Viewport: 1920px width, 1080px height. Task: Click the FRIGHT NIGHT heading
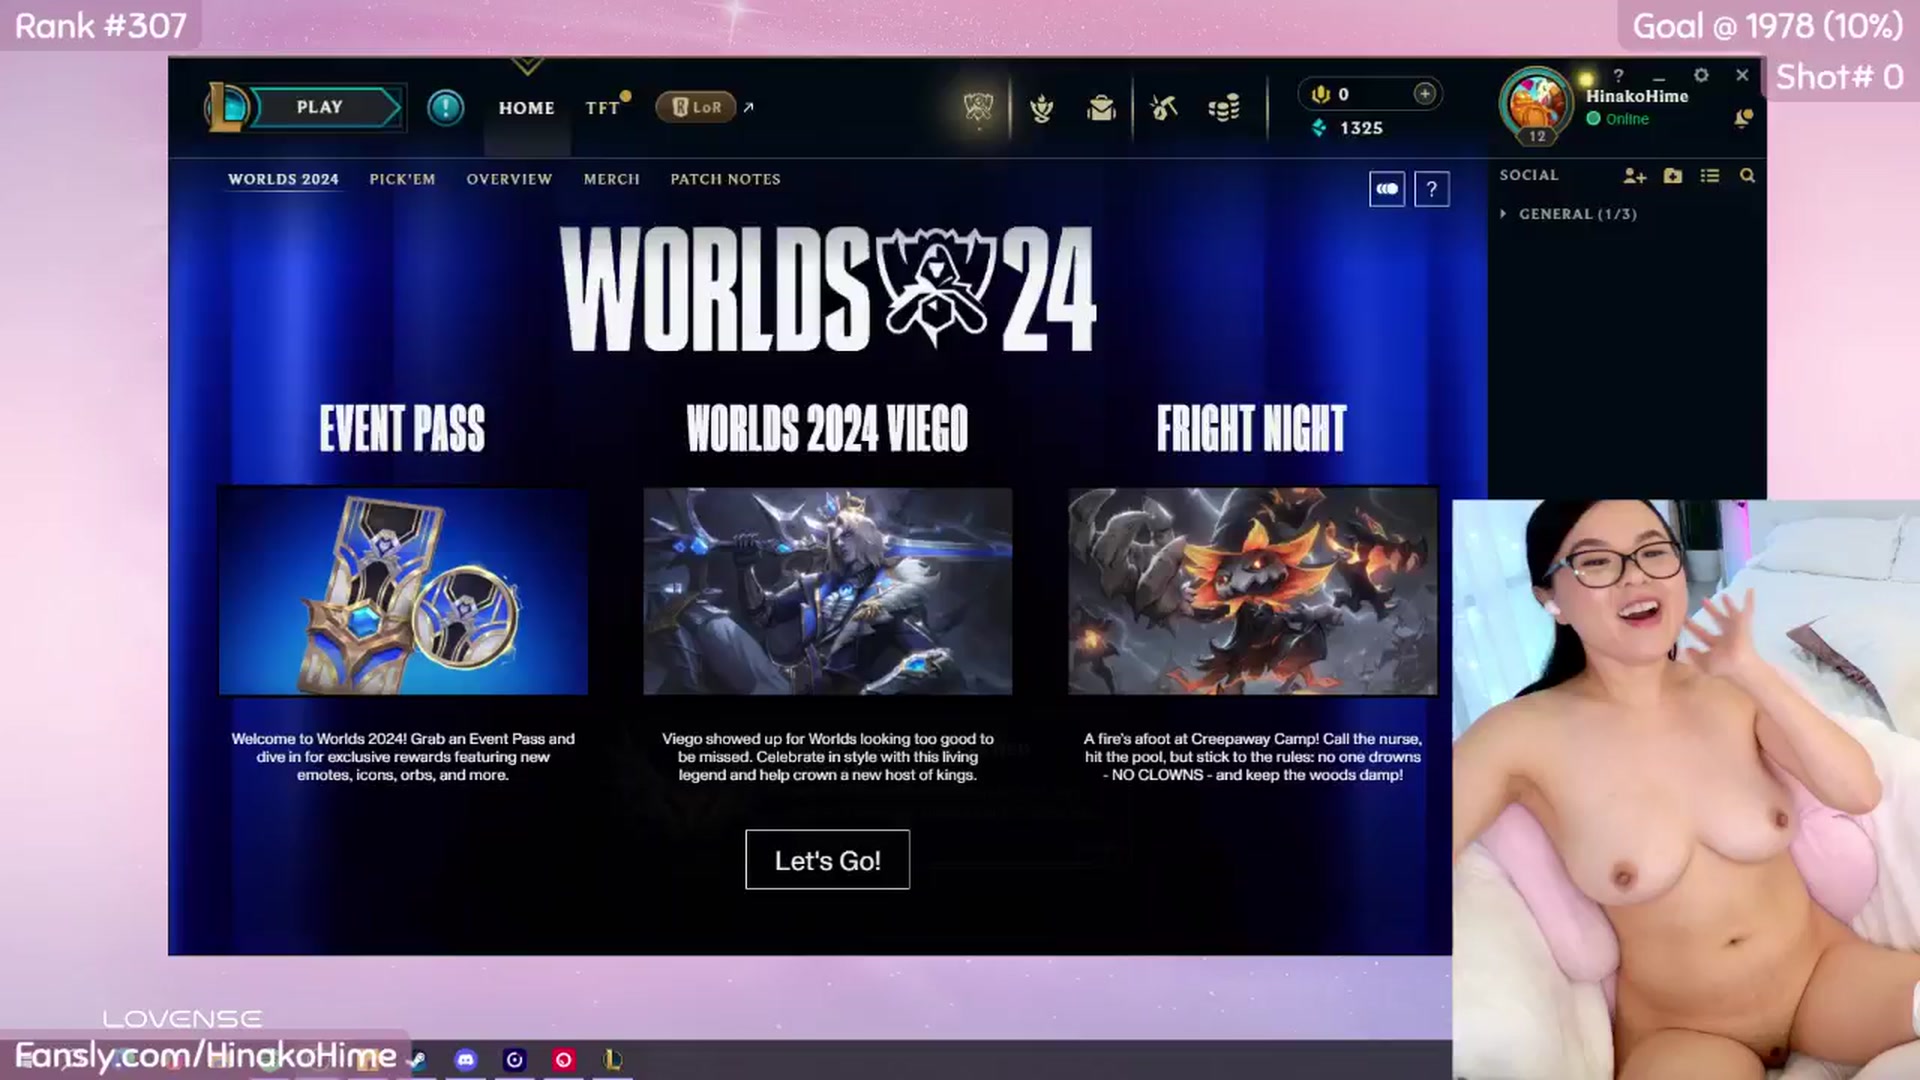tap(1251, 429)
